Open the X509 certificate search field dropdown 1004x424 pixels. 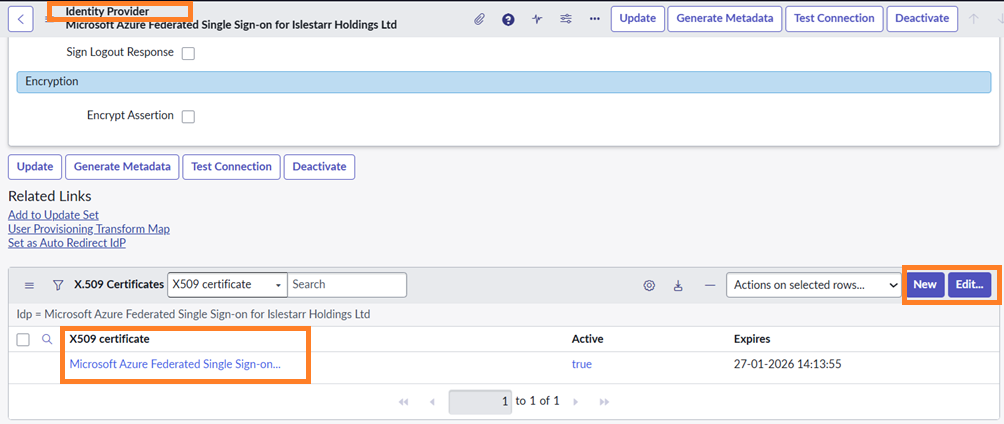227,285
